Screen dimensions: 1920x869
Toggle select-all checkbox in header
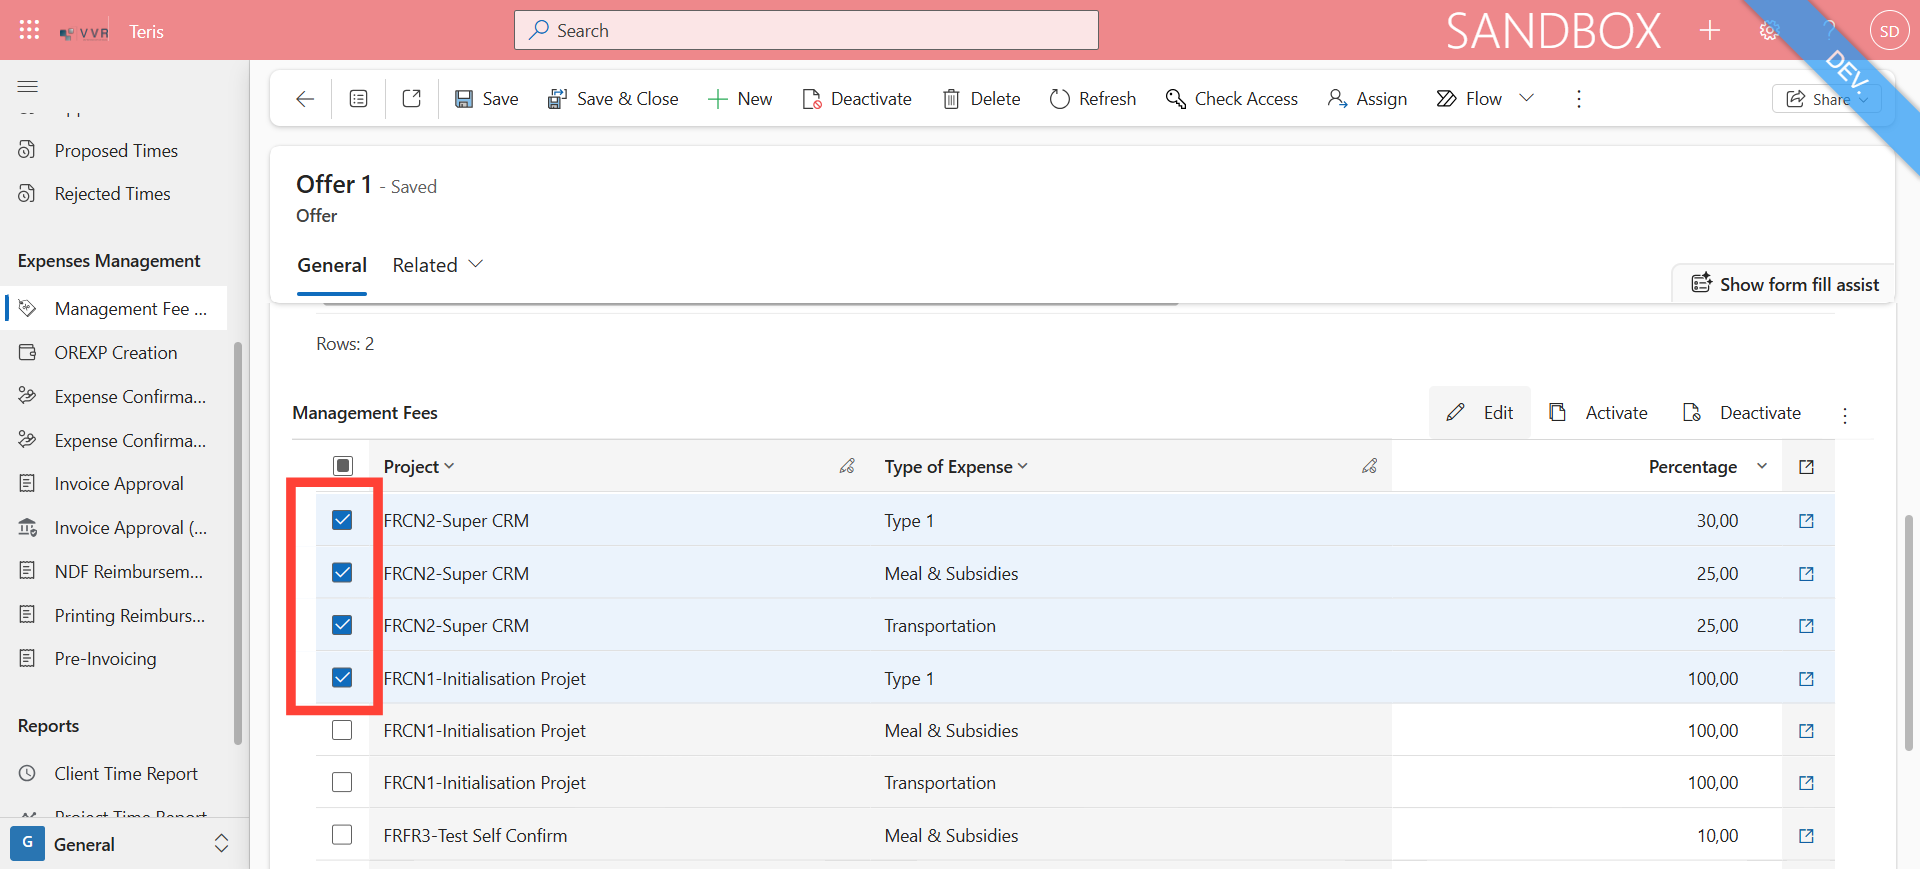343,466
